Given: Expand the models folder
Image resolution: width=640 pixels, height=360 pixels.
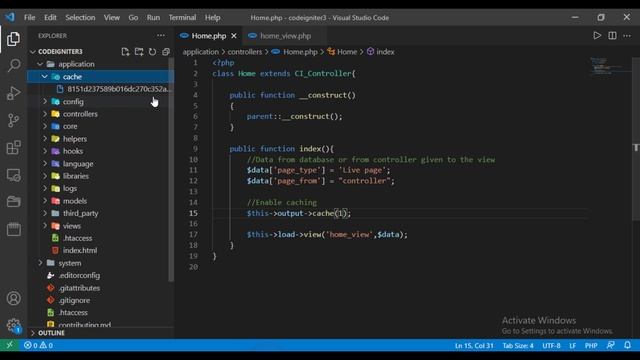Looking at the screenshot, I should tap(45, 201).
